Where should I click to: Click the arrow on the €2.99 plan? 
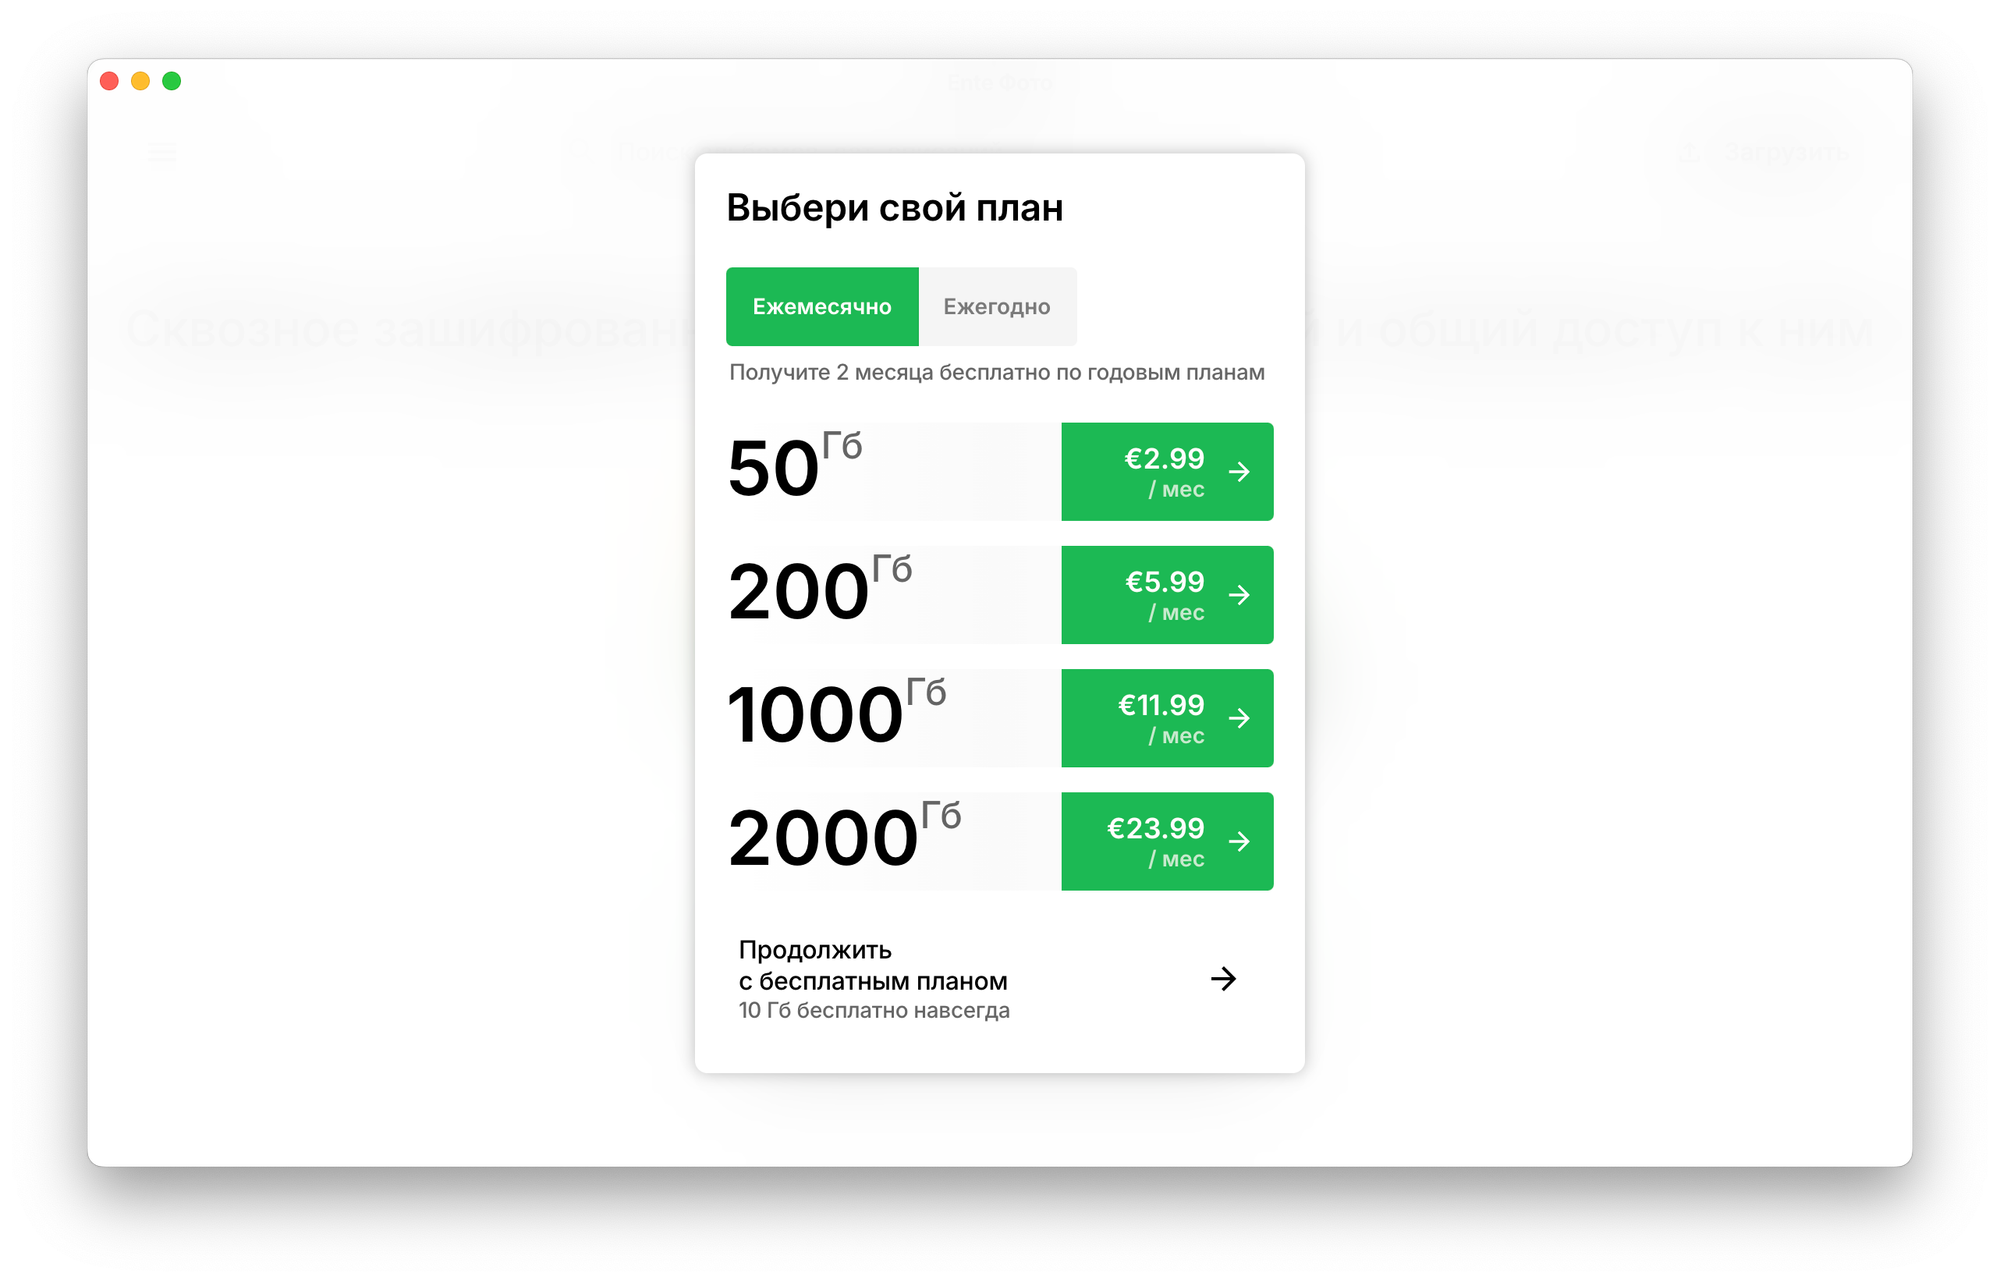[x=1239, y=472]
